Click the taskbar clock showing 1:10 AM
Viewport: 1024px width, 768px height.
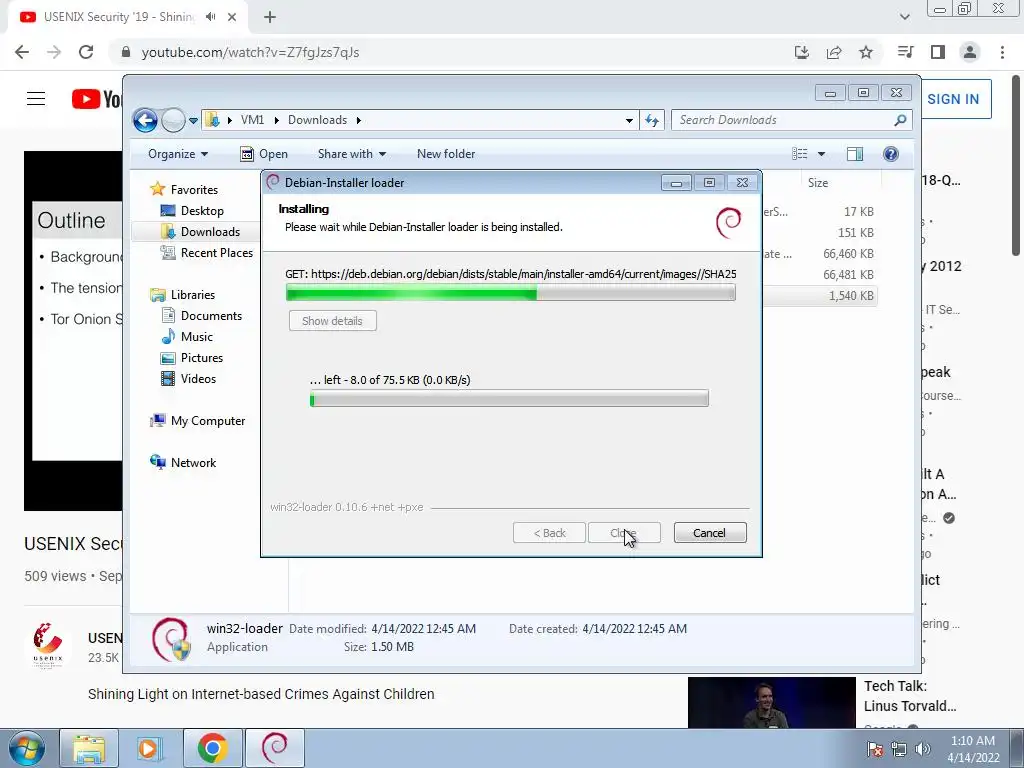973,749
